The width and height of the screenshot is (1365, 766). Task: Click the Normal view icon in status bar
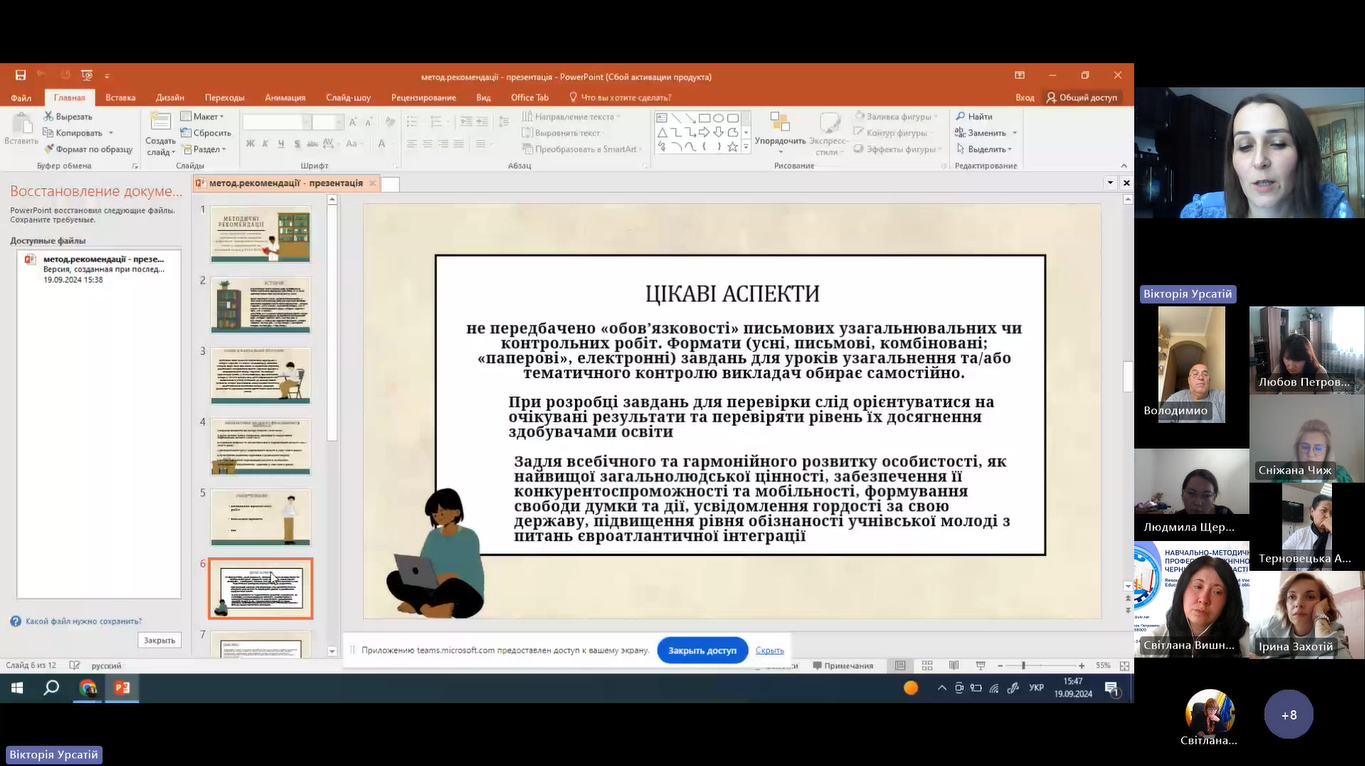coord(901,666)
